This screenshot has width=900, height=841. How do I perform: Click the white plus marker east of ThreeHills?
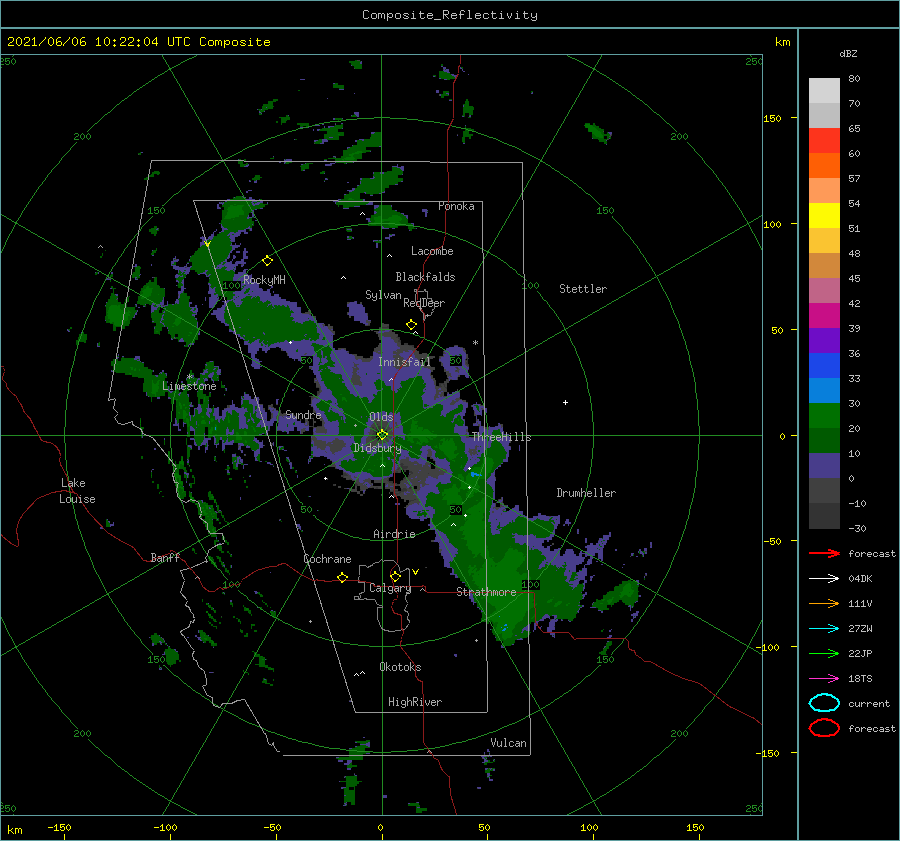tap(565, 402)
